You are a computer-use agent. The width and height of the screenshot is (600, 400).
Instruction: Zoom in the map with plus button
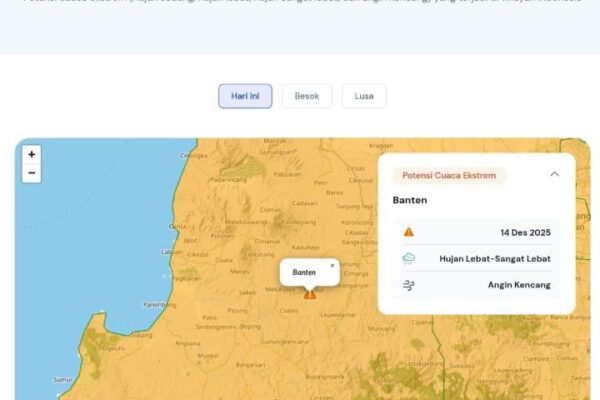(32, 154)
